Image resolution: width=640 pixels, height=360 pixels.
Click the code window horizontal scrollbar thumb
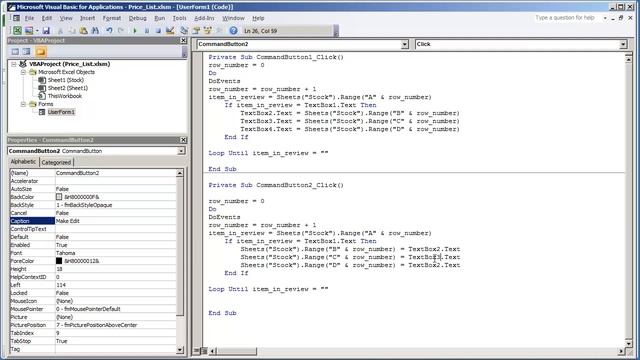pos(237,351)
